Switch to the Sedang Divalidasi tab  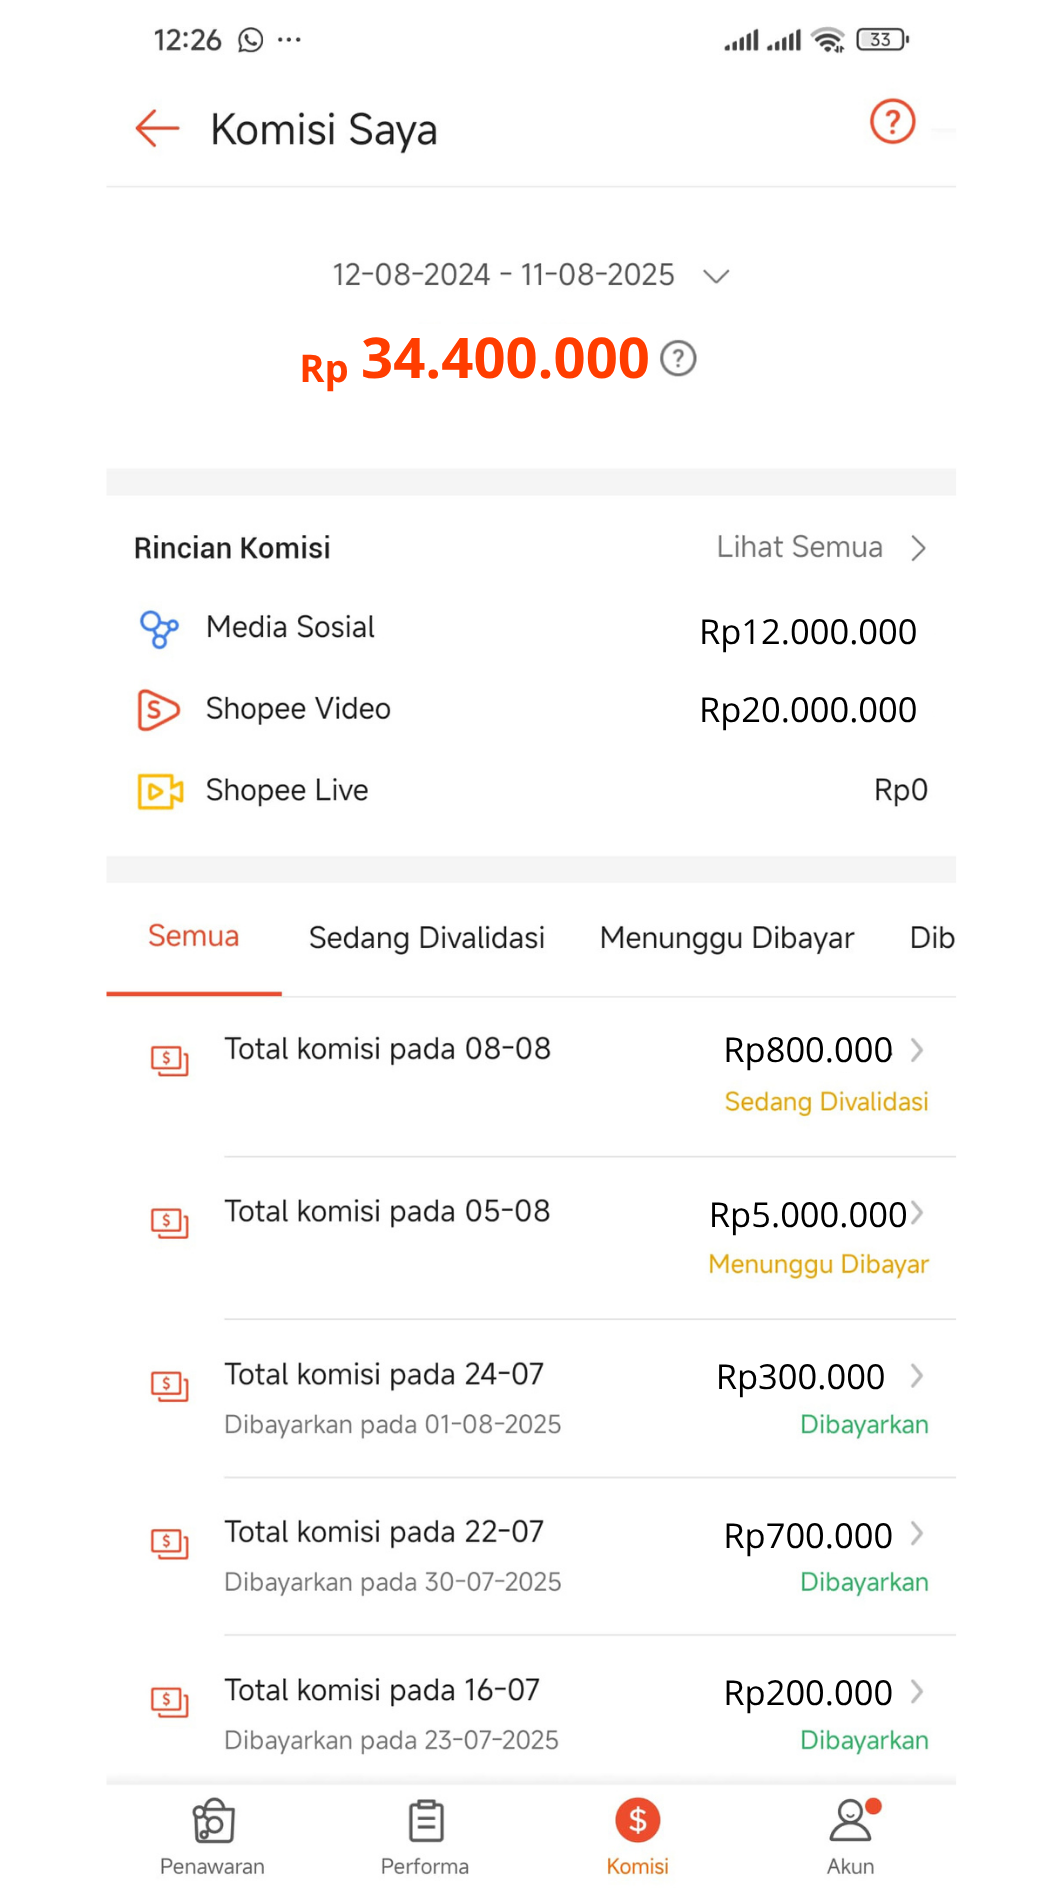(427, 938)
